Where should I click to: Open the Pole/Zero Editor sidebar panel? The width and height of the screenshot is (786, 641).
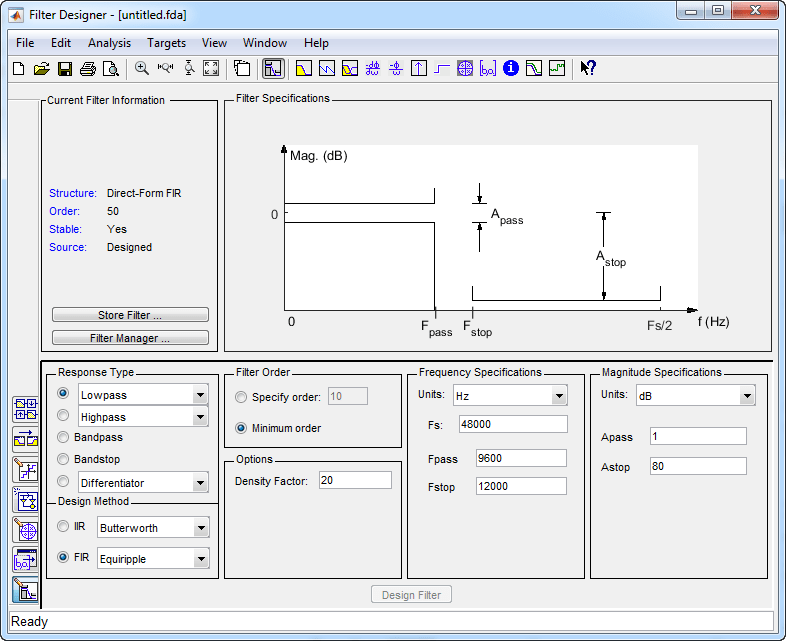click(25, 530)
